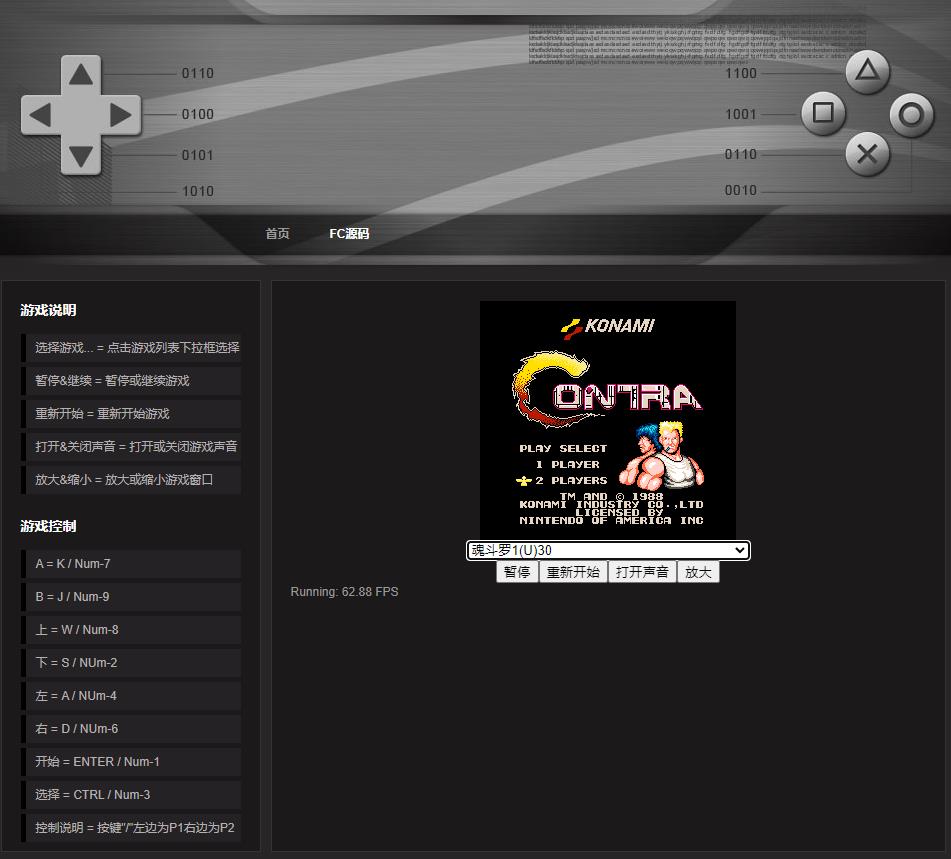Turn on sound with 打开声音 button

pos(642,572)
